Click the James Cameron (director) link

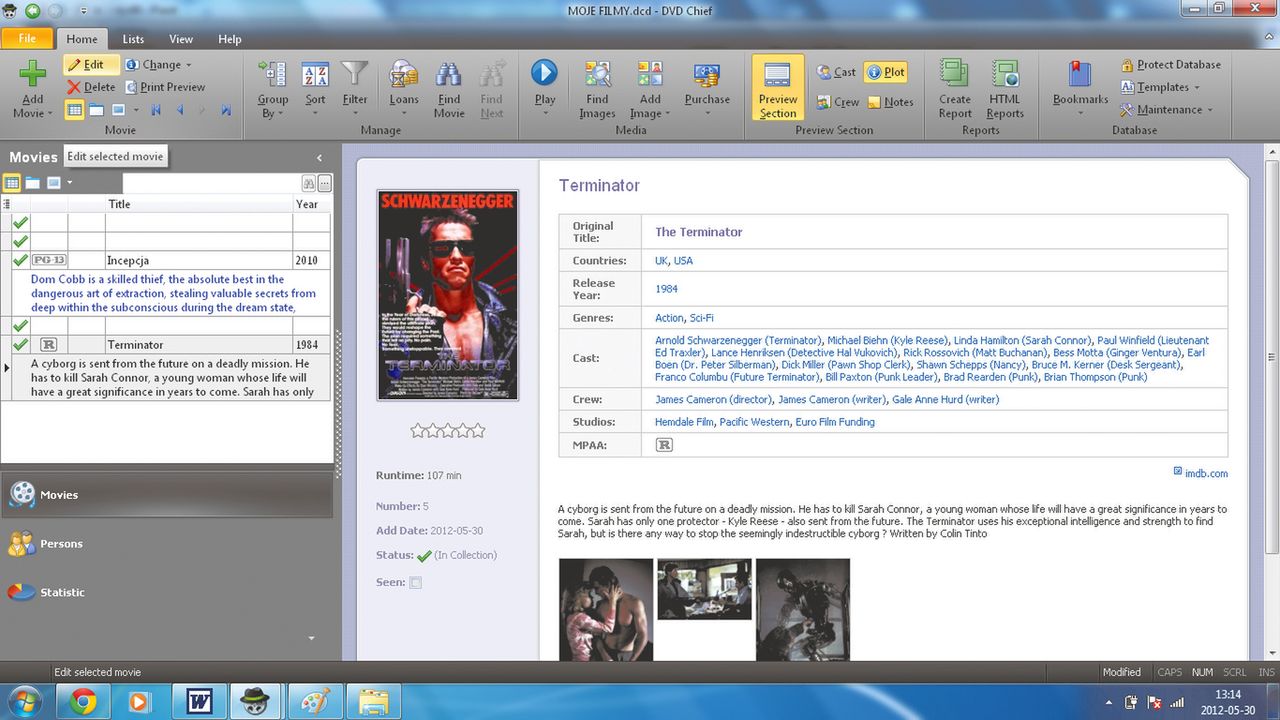tap(713, 399)
